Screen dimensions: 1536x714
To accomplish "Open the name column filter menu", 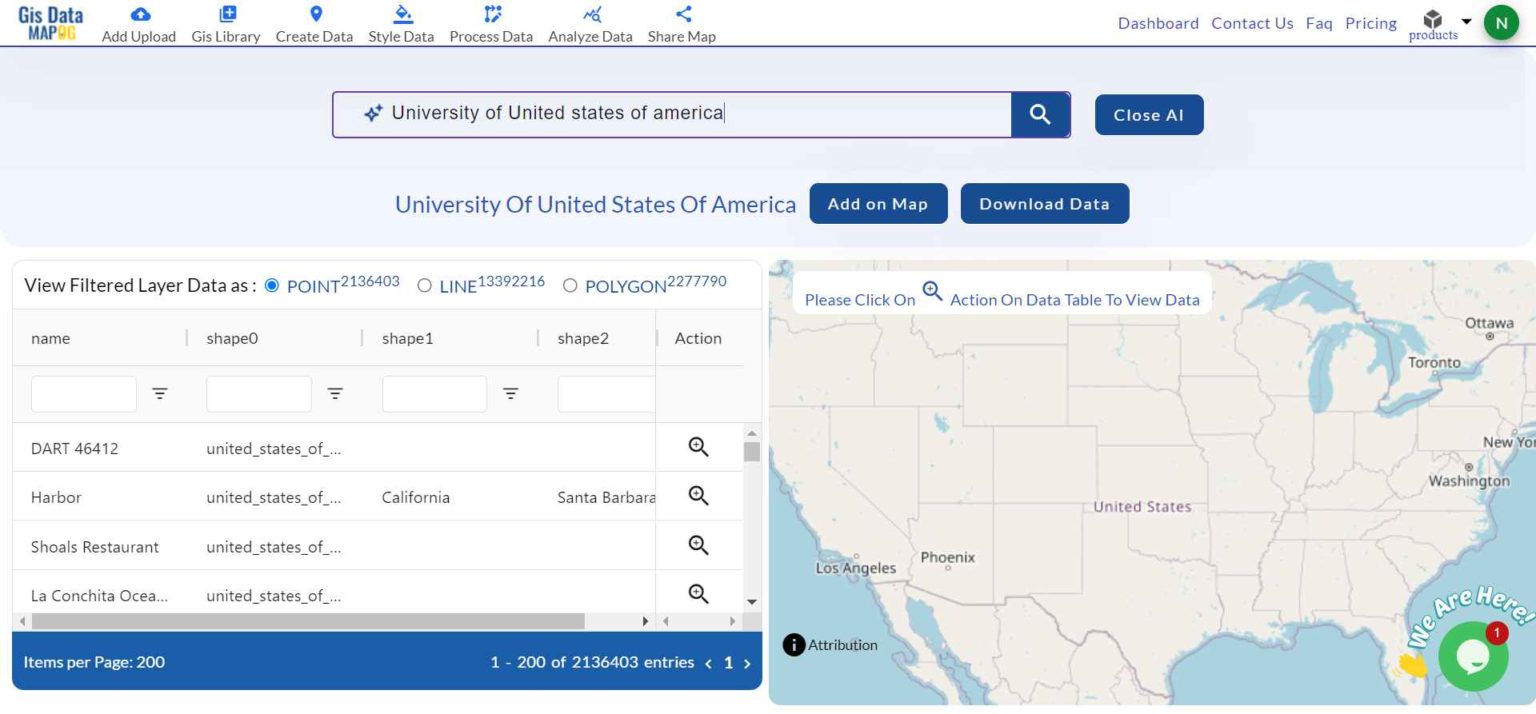I will coord(160,394).
